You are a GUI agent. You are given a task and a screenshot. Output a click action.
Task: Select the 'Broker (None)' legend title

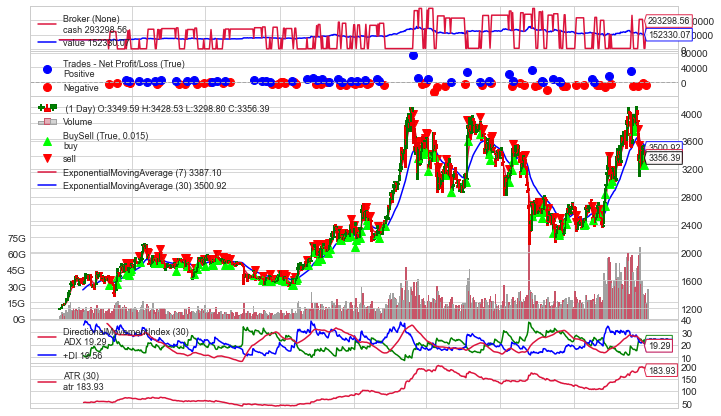tap(91, 19)
